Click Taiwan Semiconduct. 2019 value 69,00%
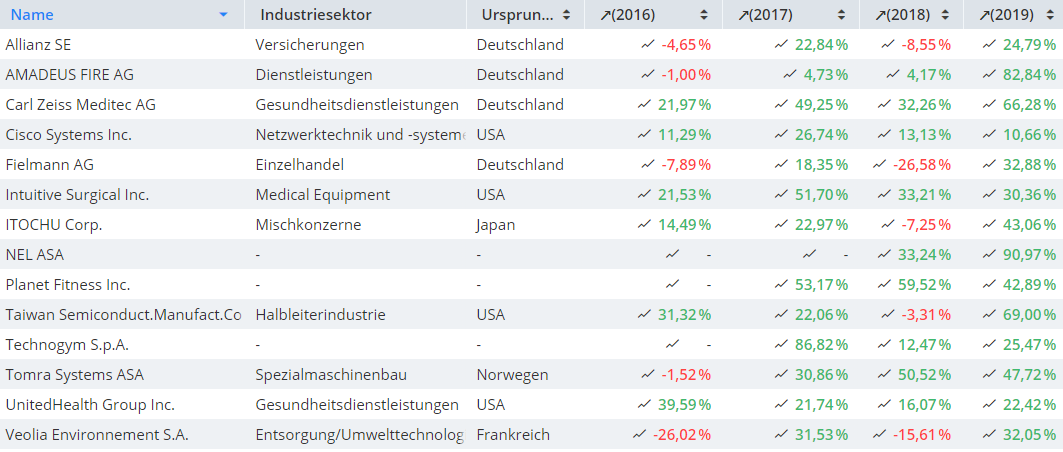The height and width of the screenshot is (452, 1063). coord(1029,315)
